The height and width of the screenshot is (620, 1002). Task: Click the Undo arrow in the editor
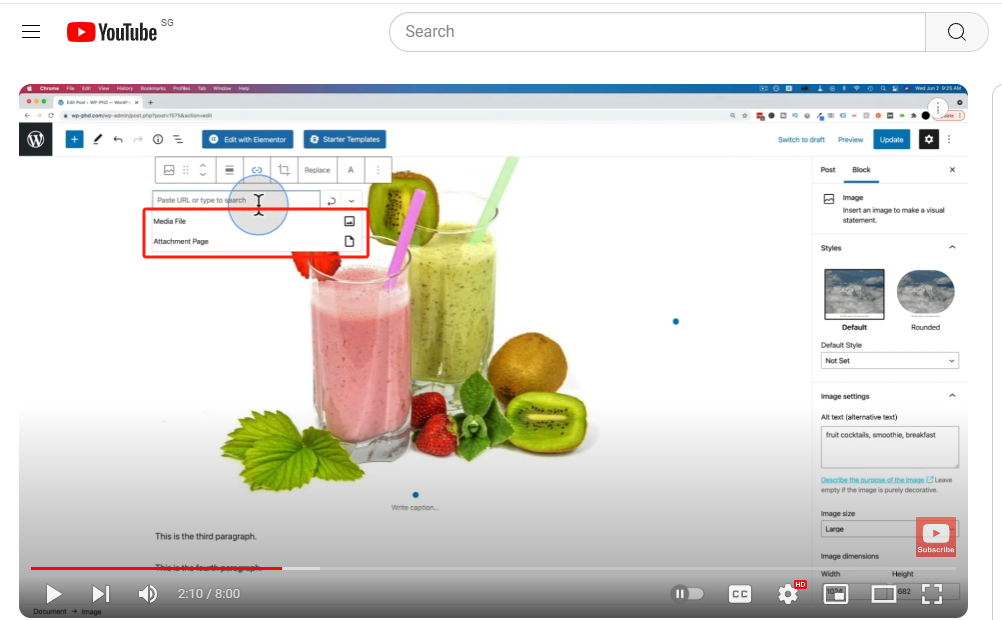(118, 139)
